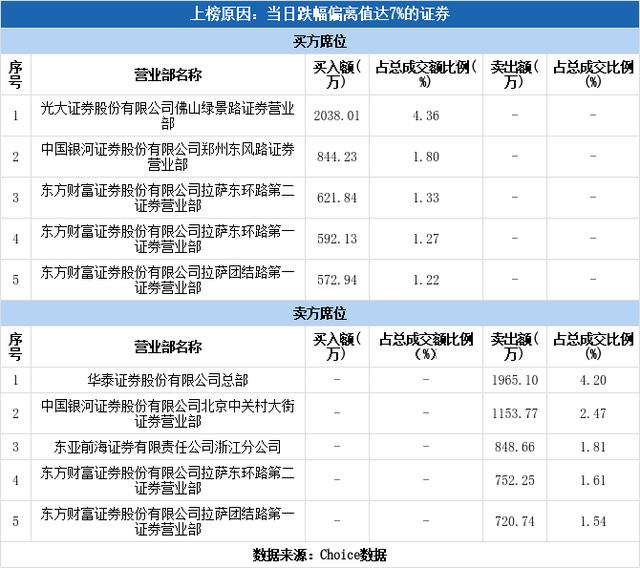Select sell amount 752.25
This screenshot has width=640, height=568.
coord(515,480)
